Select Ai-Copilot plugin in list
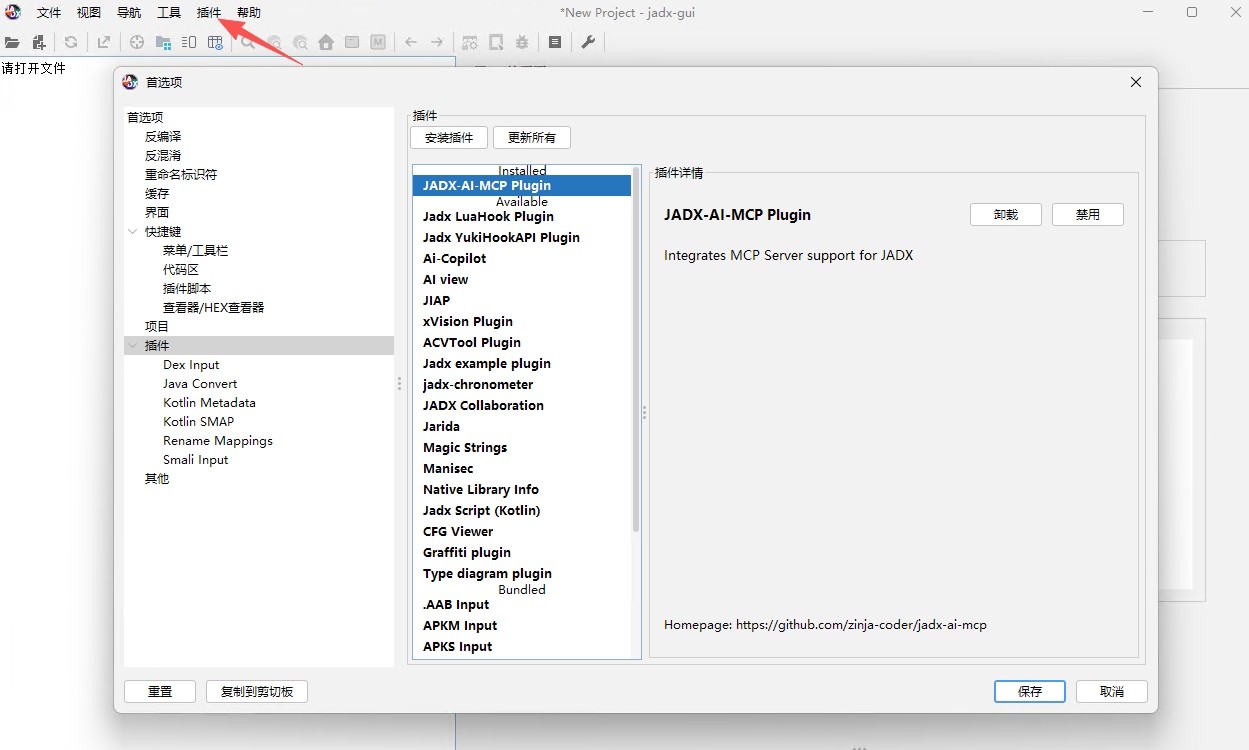This screenshot has width=1249, height=750. point(522,258)
